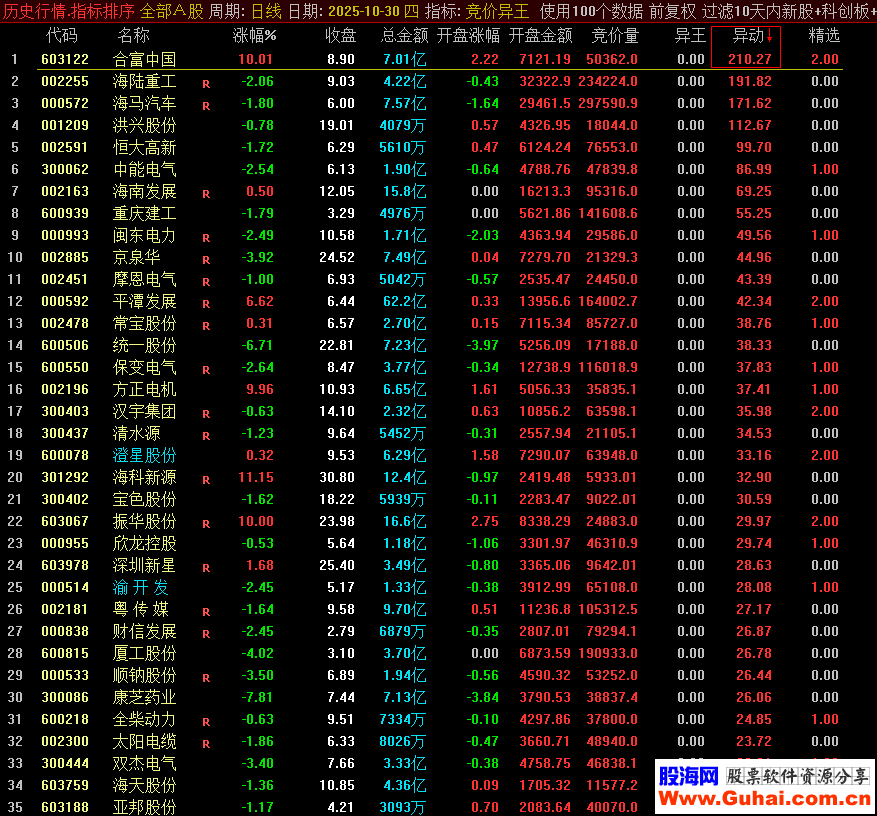Click the R marker beside 海陆重工
Screen dimensions: 877x816
click(x=206, y=83)
